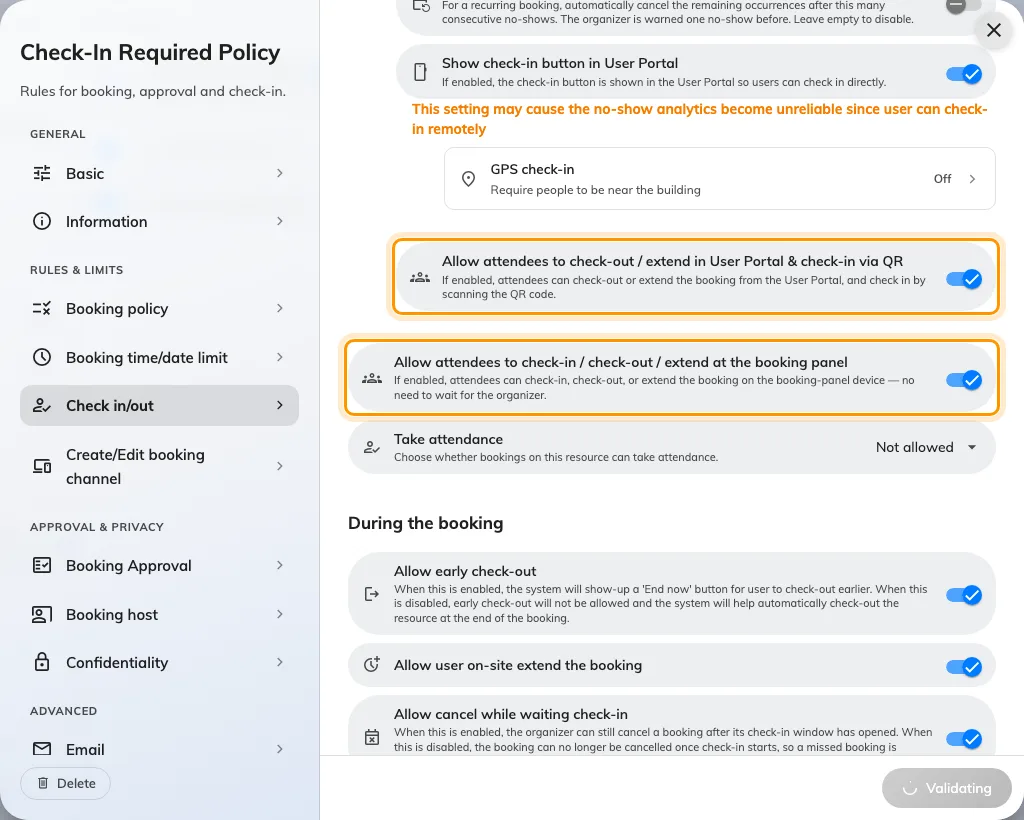Click the orange no-show analytics warning text
1024x820 pixels.
coord(699,119)
